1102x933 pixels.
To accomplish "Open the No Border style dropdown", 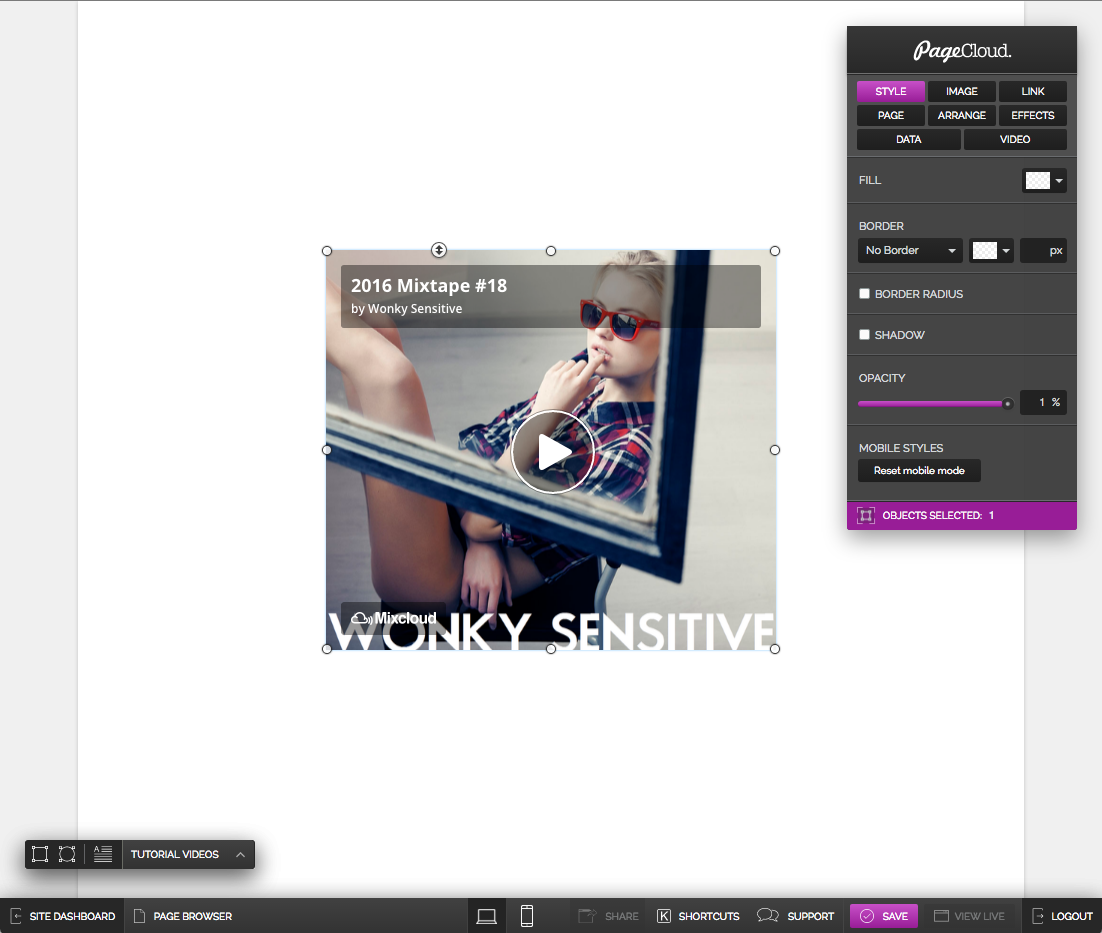I will pos(910,251).
